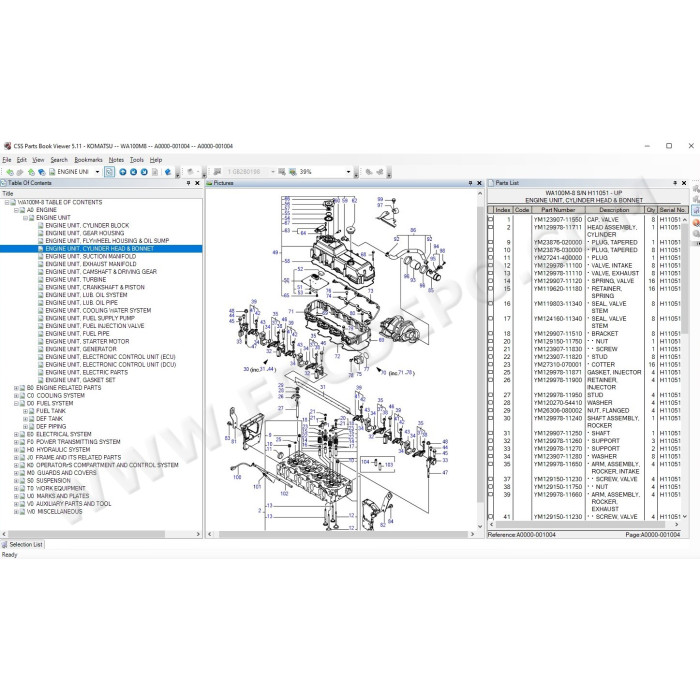Image resolution: width=700 pixels, height=700 pixels.
Task: Click the blue globe home toolbar icon
Action: coord(42,172)
